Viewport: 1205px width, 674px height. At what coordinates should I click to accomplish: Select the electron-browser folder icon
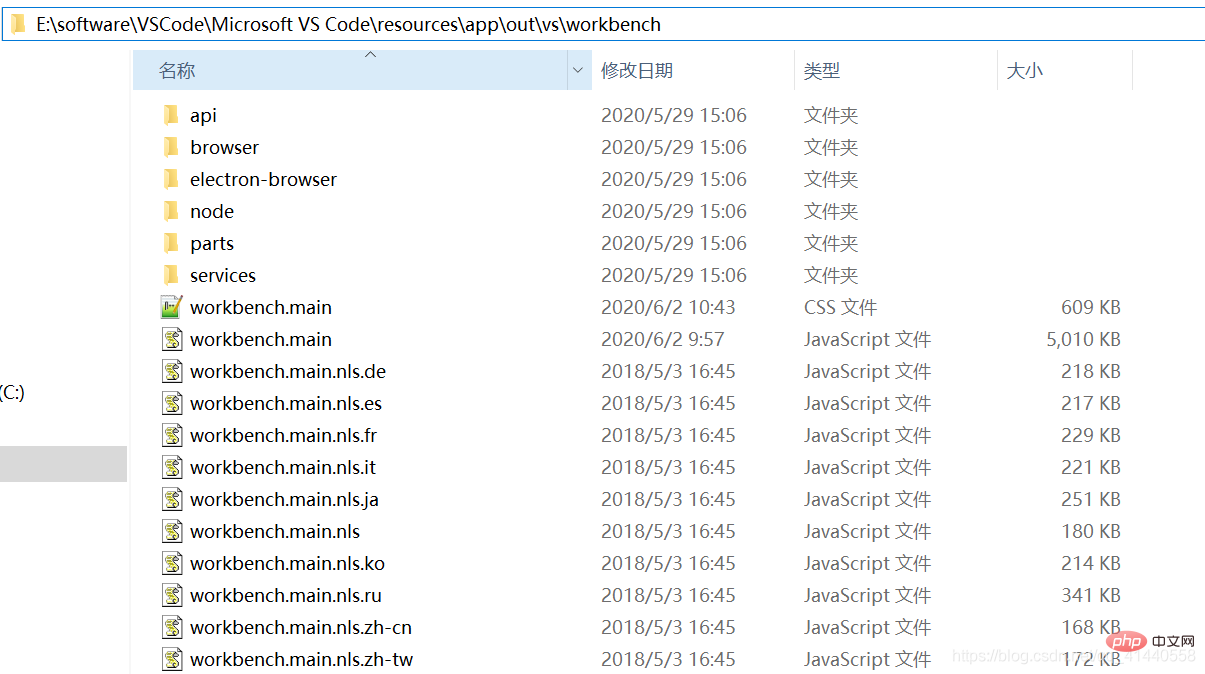tap(171, 179)
